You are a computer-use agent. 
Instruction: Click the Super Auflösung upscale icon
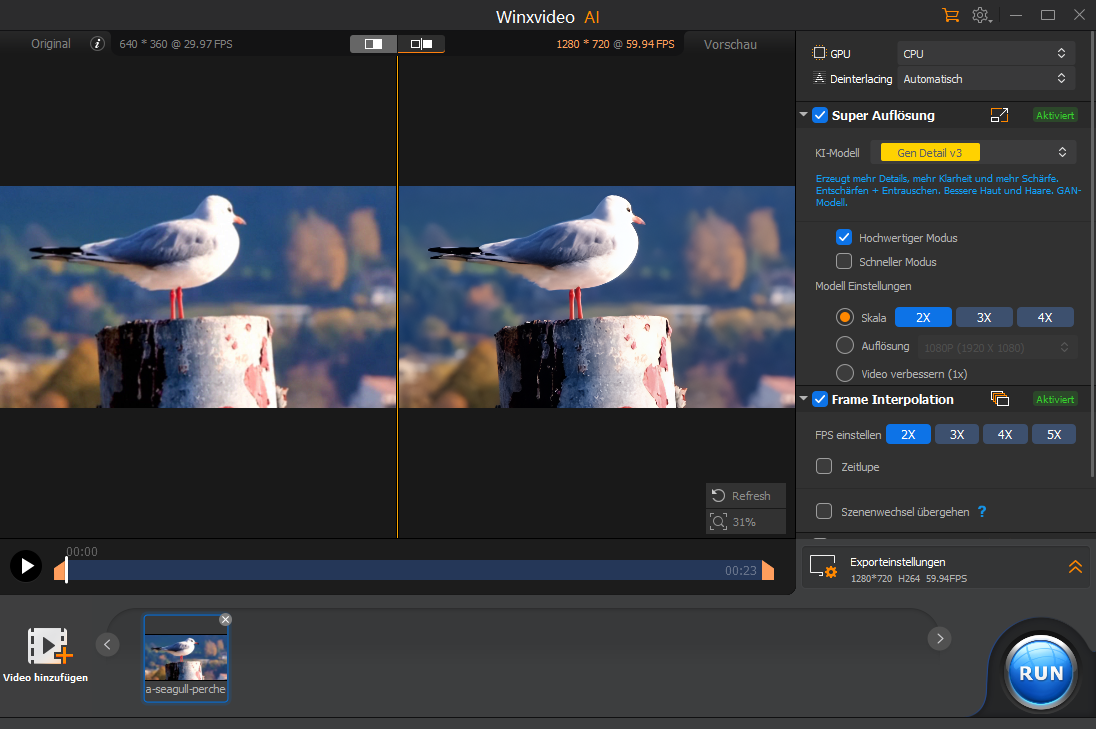(999, 115)
